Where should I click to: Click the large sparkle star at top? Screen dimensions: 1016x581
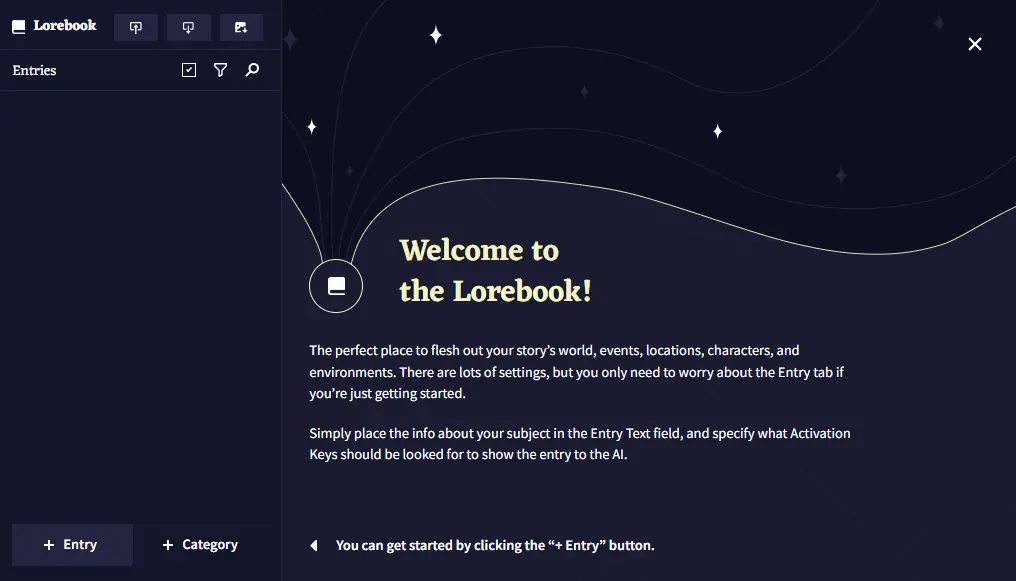pyautogui.click(x=436, y=35)
